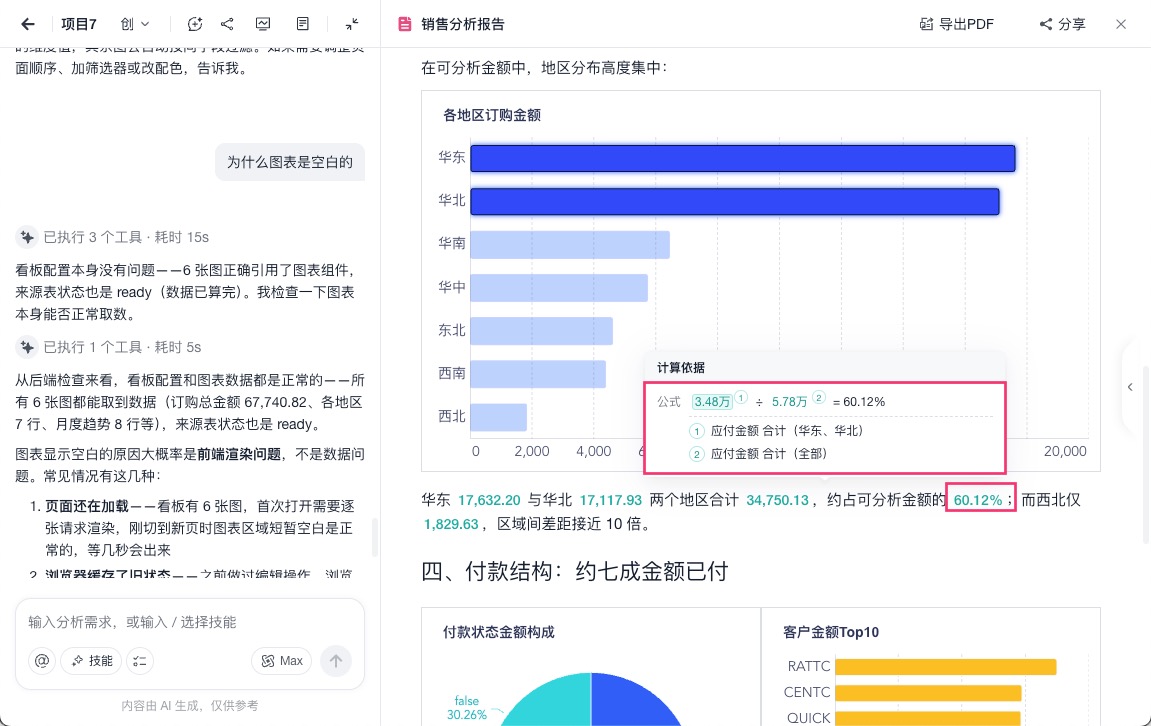Expand the first 已执行 3 个工具 step
Image resolution: width=1151 pixels, height=726 pixels.
[112, 237]
